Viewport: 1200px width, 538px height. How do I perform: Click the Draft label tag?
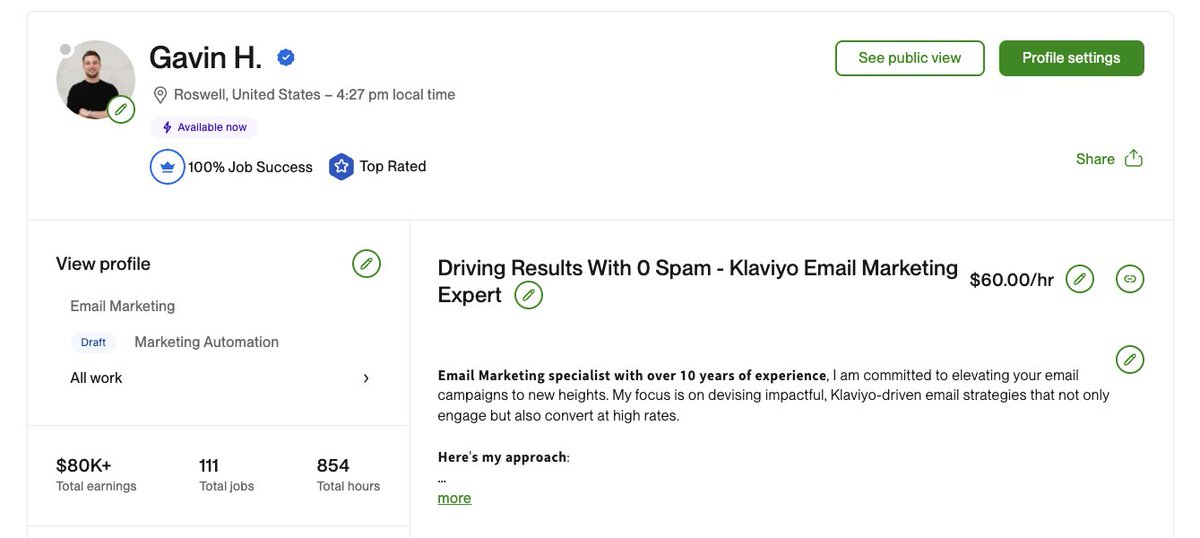point(93,342)
